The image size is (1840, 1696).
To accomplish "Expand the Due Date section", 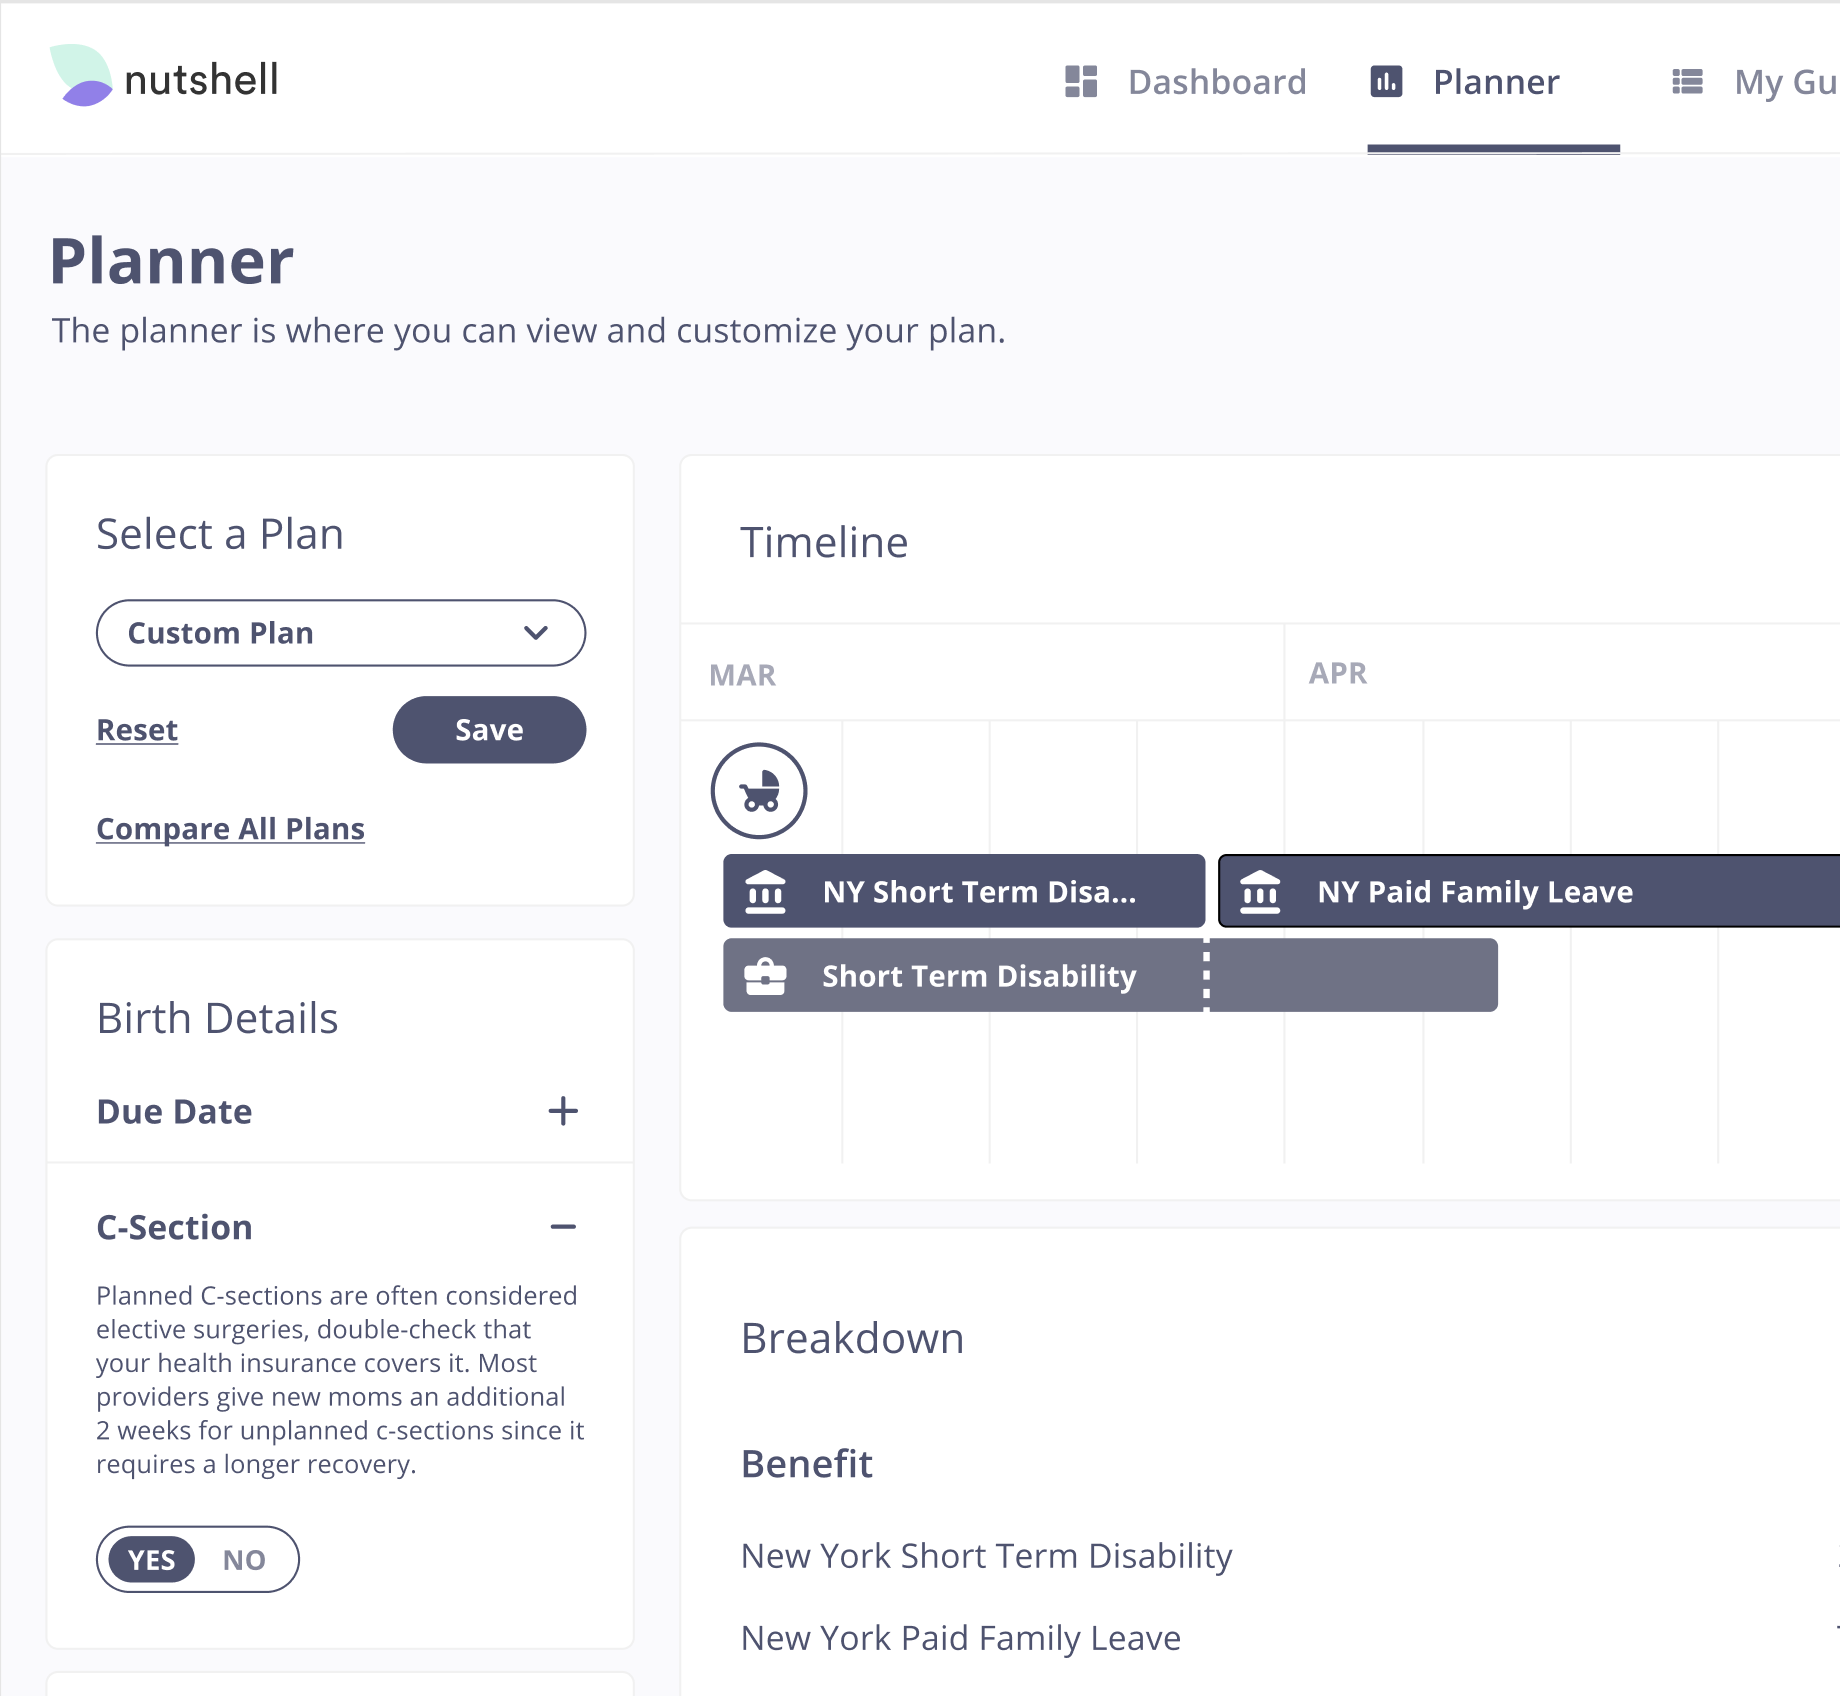I will pyautogui.click(x=563, y=1111).
